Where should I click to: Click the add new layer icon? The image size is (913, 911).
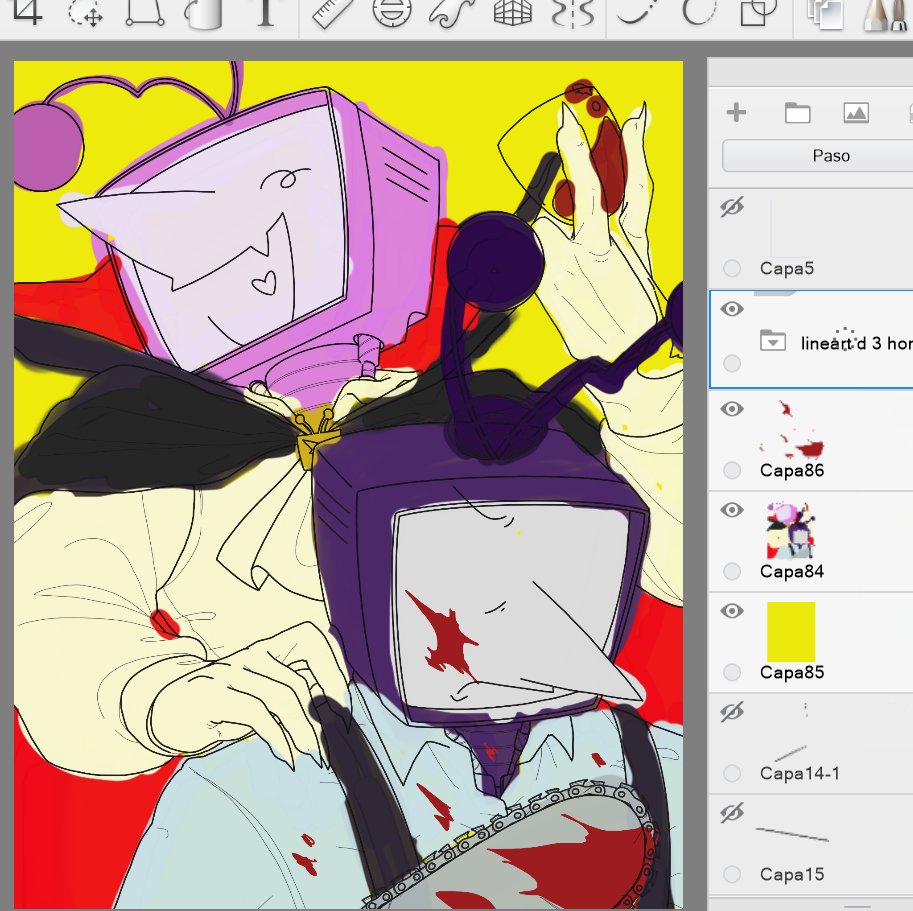[736, 112]
